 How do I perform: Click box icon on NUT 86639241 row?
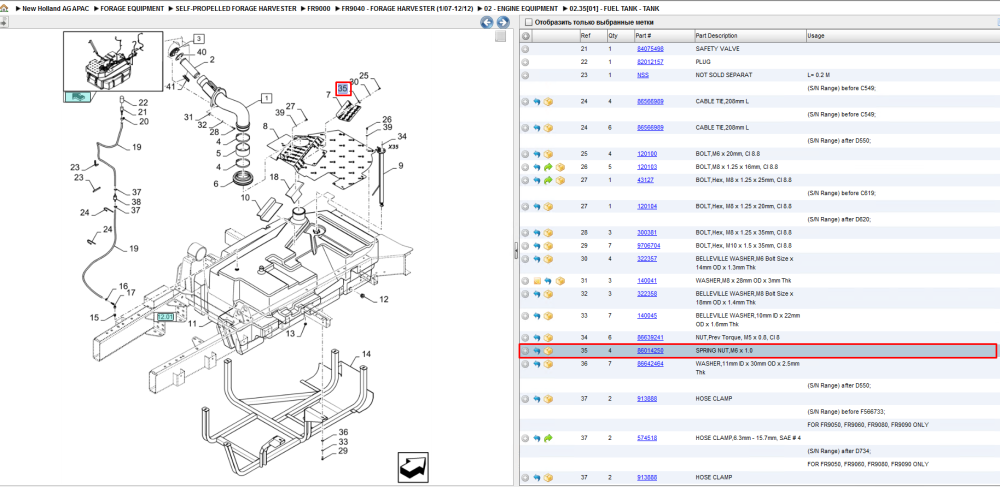point(548,337)
